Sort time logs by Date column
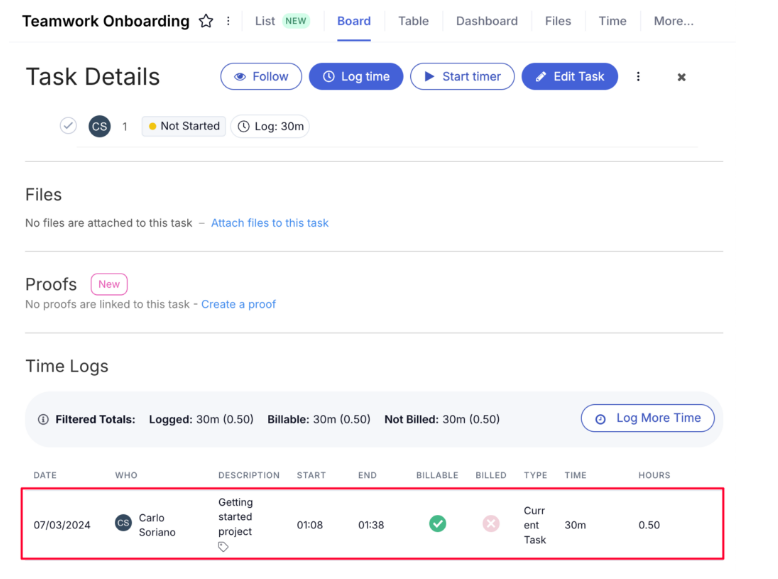Viewport: 778px width, 579px height. [45, 475]
